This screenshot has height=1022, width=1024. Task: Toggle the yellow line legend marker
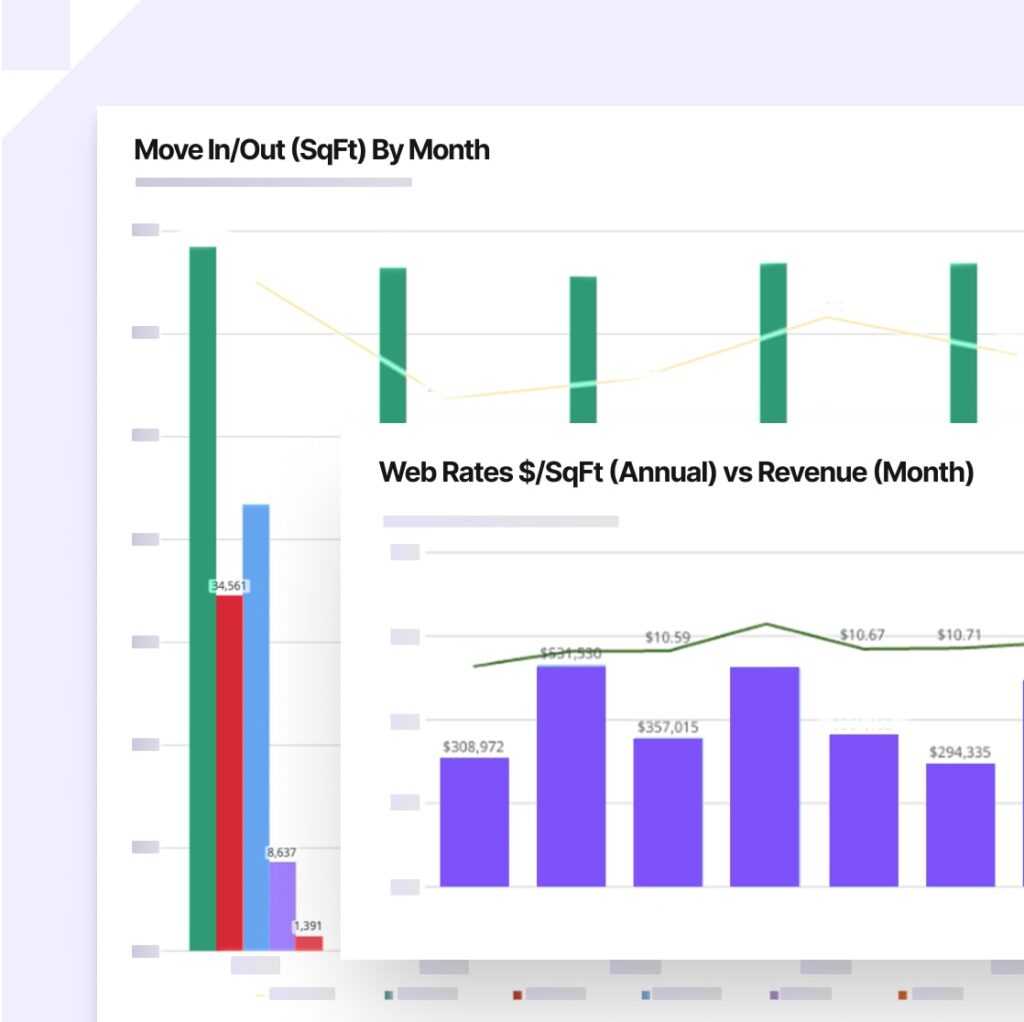coord(261,995)
